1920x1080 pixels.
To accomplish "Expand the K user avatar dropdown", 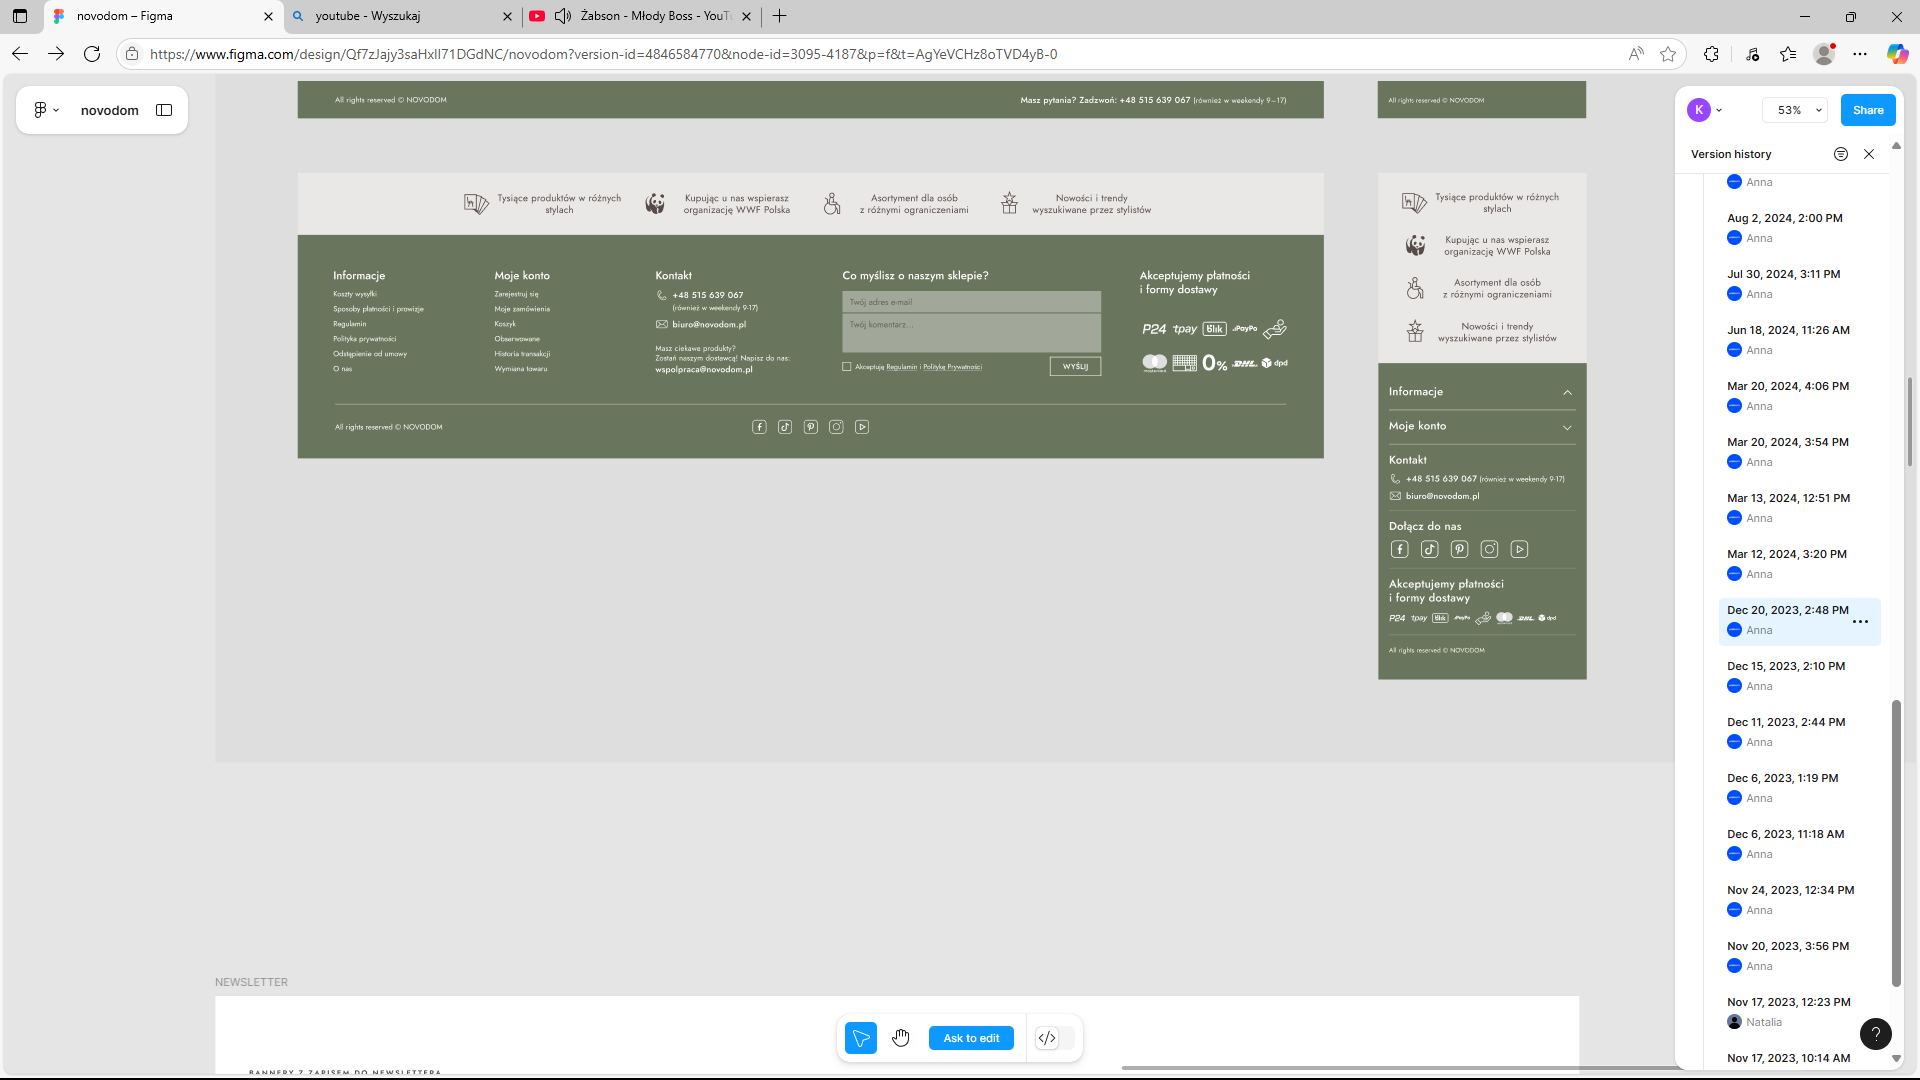I will (1705, 110).
